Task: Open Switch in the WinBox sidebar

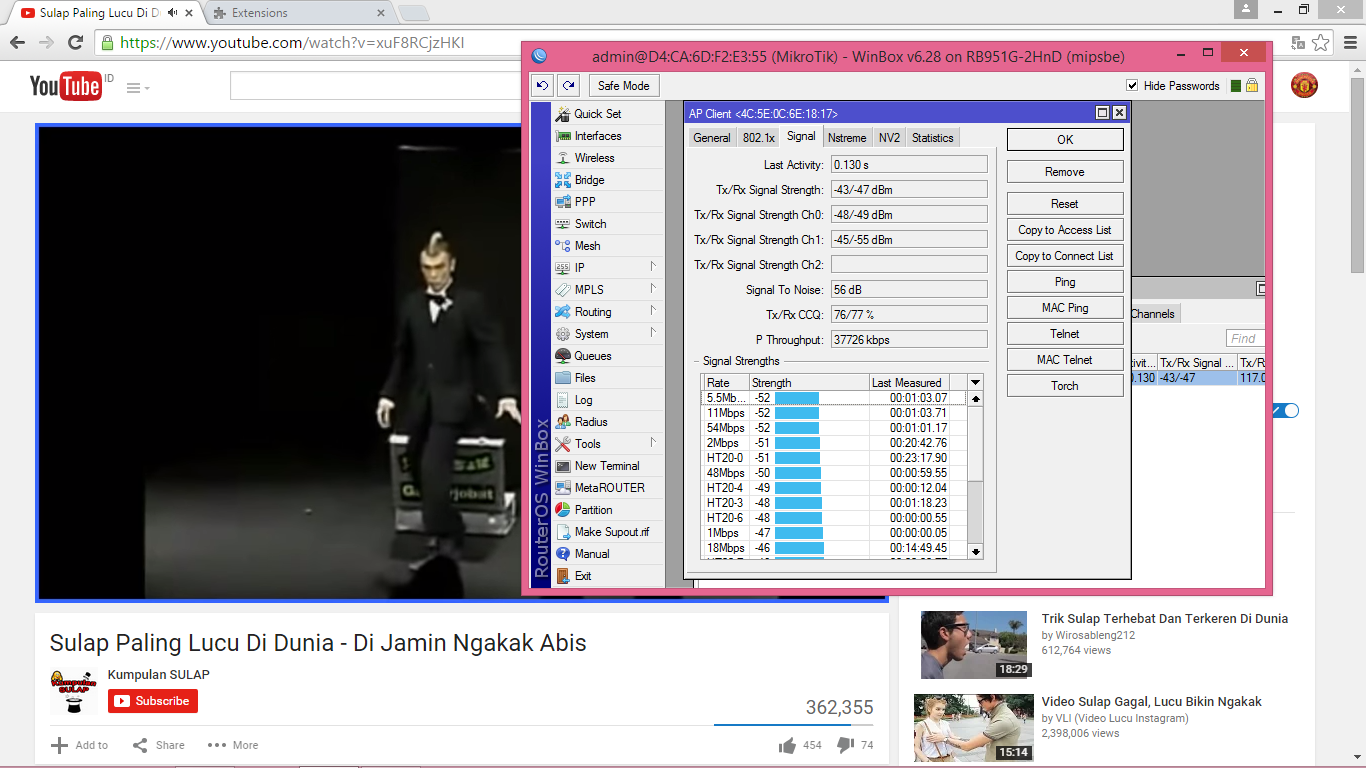Action: [590, 224]
